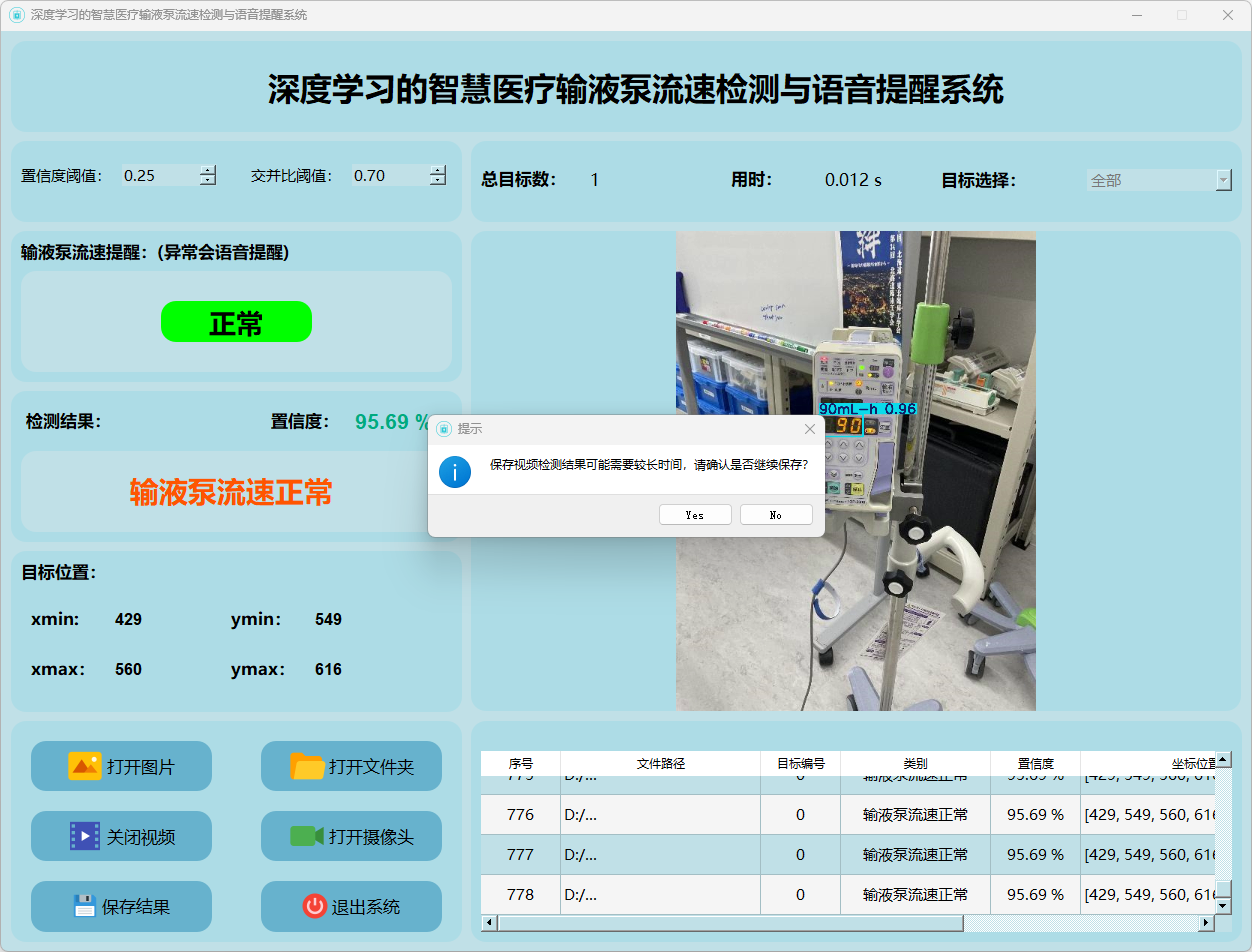Increase the confidence threshold value
1252x952 pixels.
click(x=207, y=170)
